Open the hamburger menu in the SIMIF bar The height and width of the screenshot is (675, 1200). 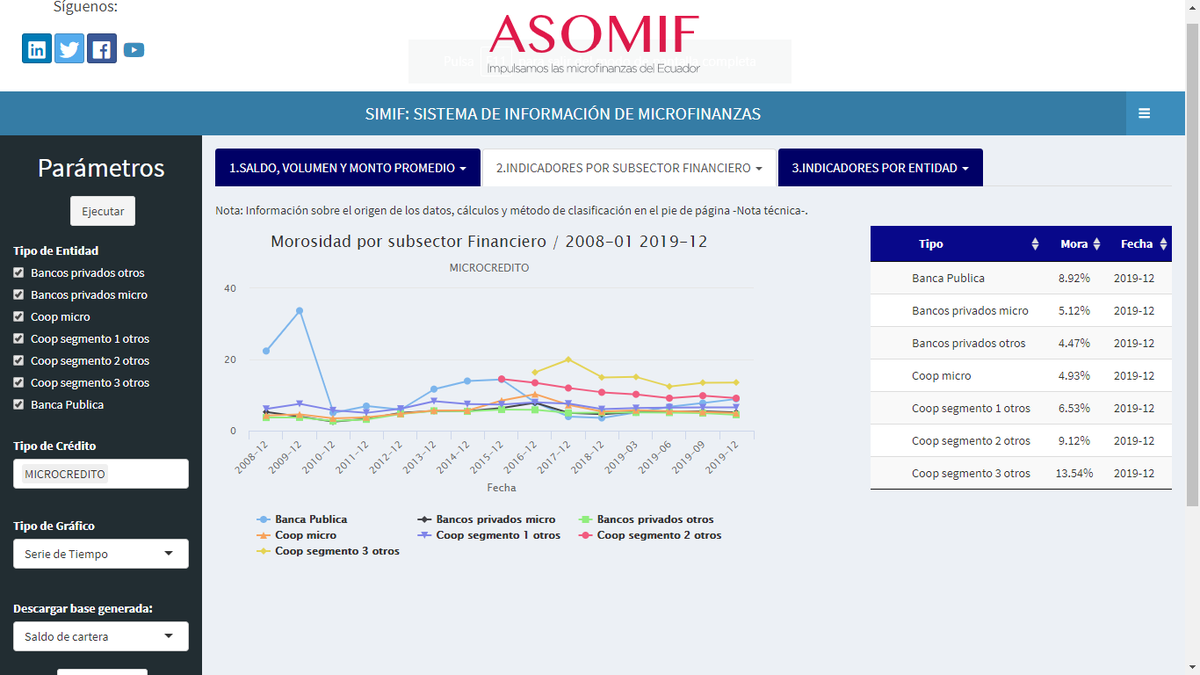1144,114
